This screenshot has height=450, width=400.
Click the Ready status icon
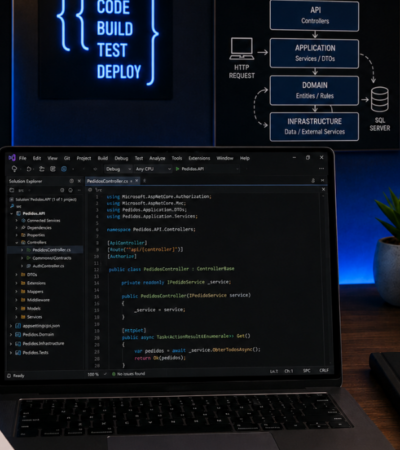(x=9, y=376)
